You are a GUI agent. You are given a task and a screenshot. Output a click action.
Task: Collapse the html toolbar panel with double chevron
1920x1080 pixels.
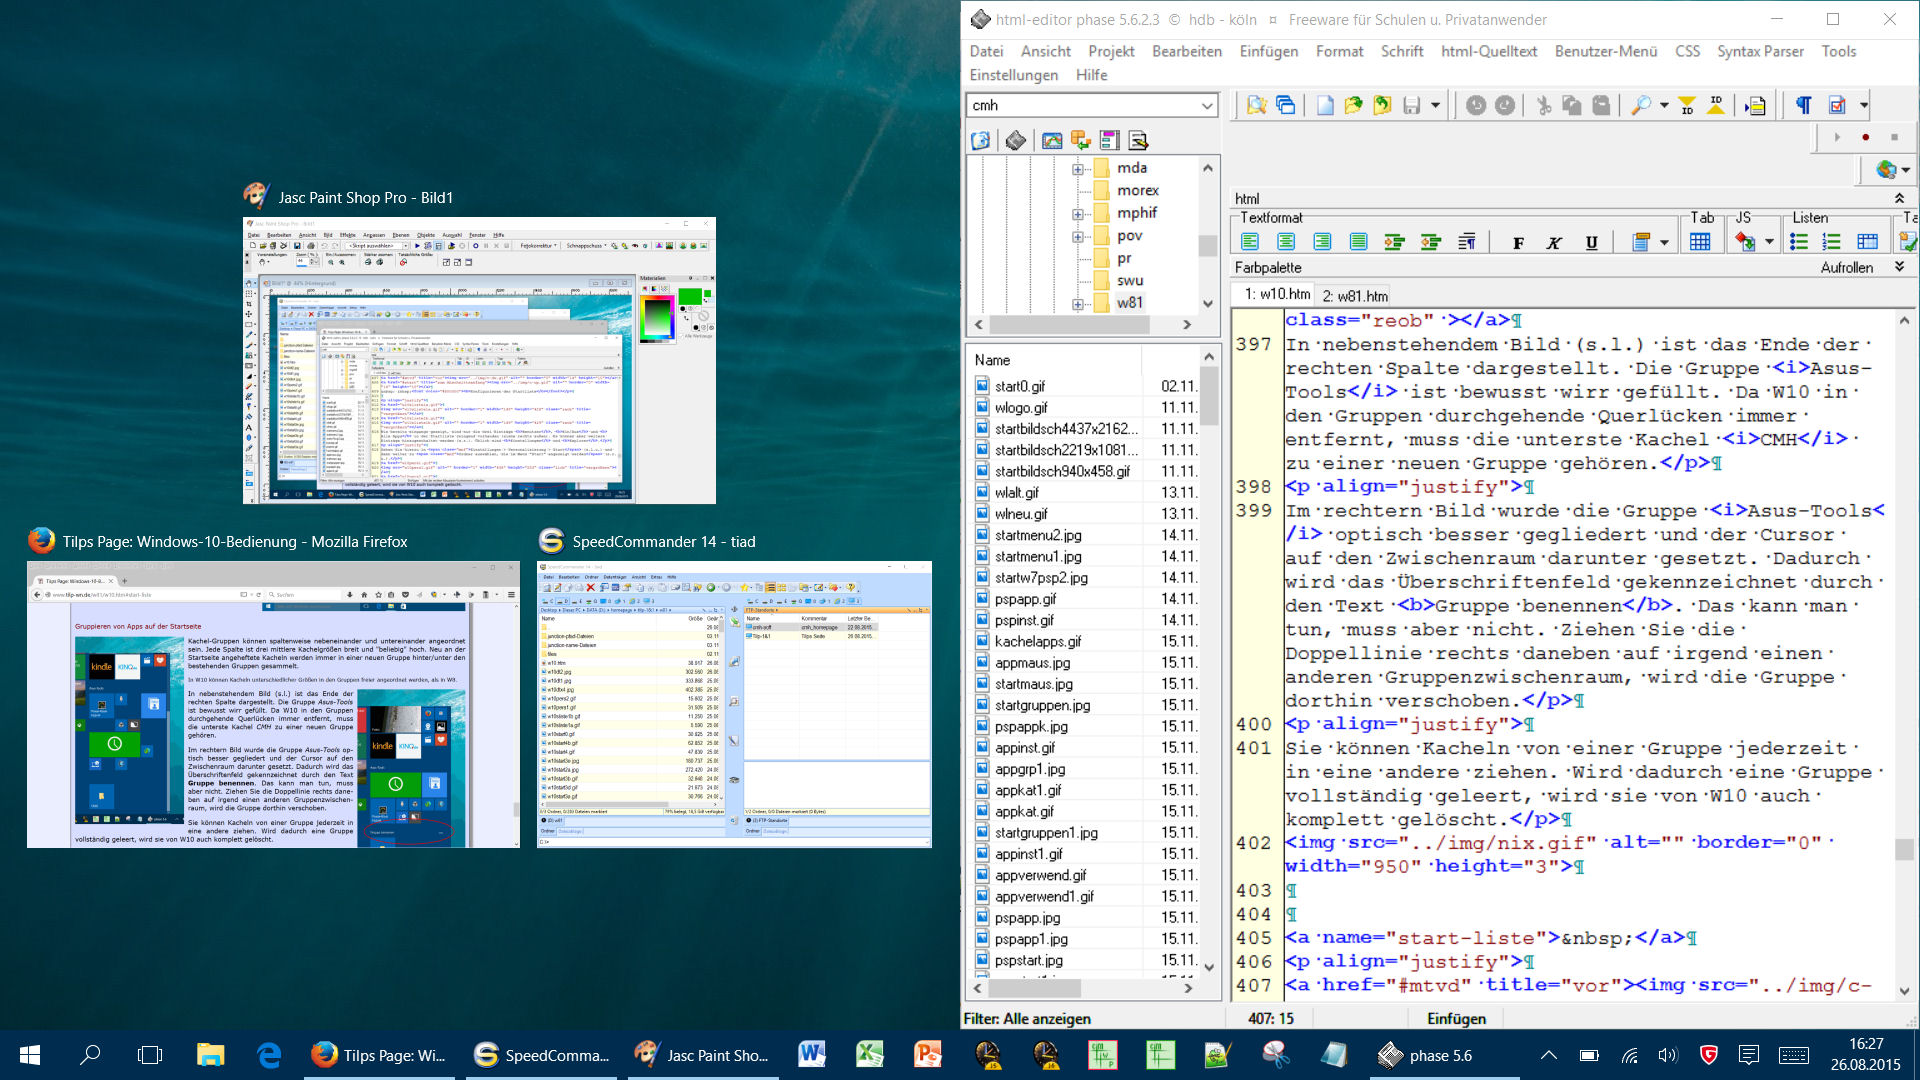click(1899, 199)
